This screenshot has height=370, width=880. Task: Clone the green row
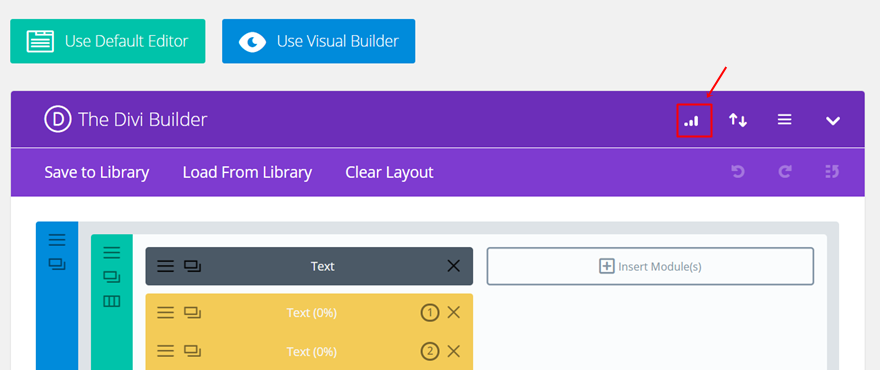click(112, 277)
